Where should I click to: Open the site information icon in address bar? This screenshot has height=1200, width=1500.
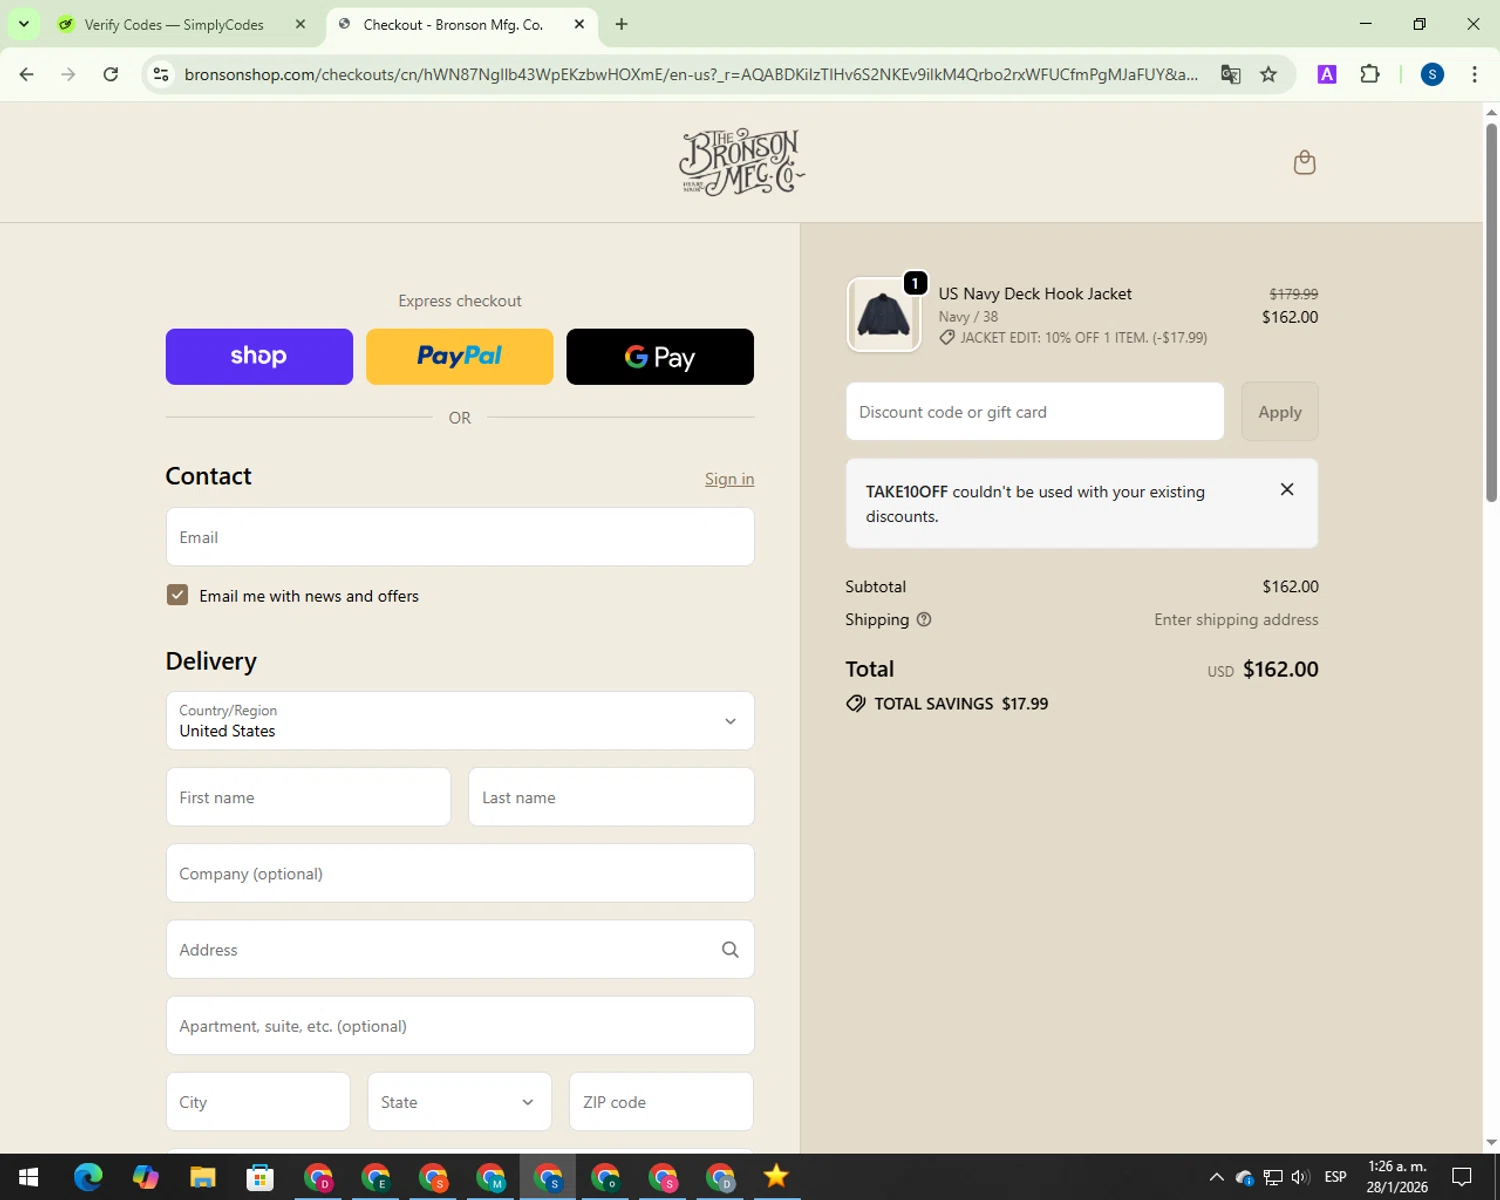click(x=161, y=74)
